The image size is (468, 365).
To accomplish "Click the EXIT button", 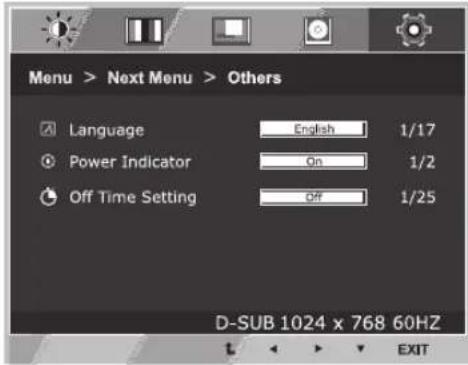I will point(413,350).
